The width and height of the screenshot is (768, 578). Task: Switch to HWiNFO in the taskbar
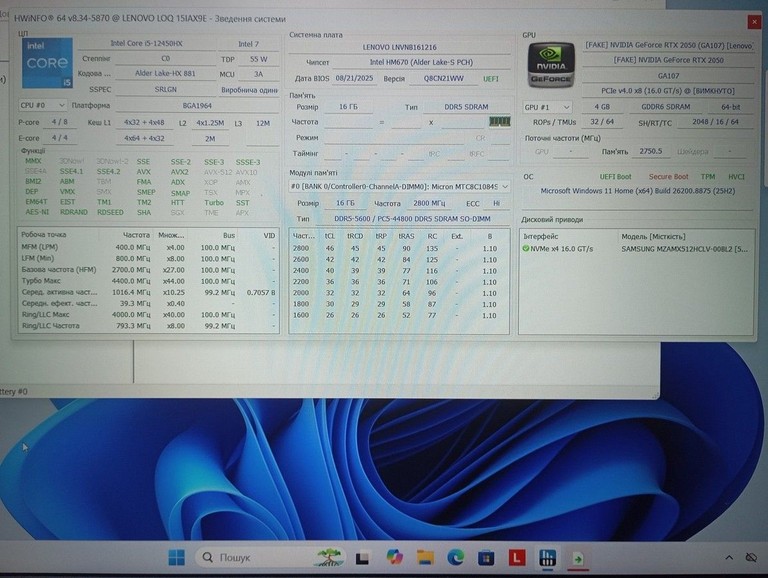pos(547,557)
